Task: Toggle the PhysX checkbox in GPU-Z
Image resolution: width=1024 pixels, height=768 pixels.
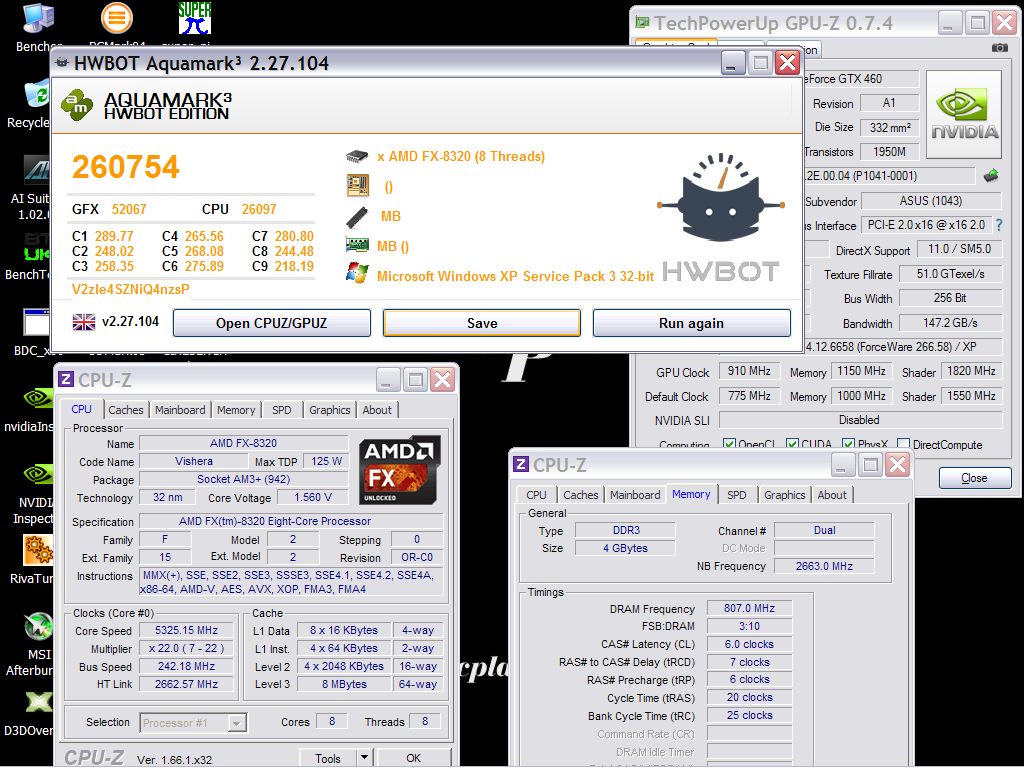Action: point(848,445)
